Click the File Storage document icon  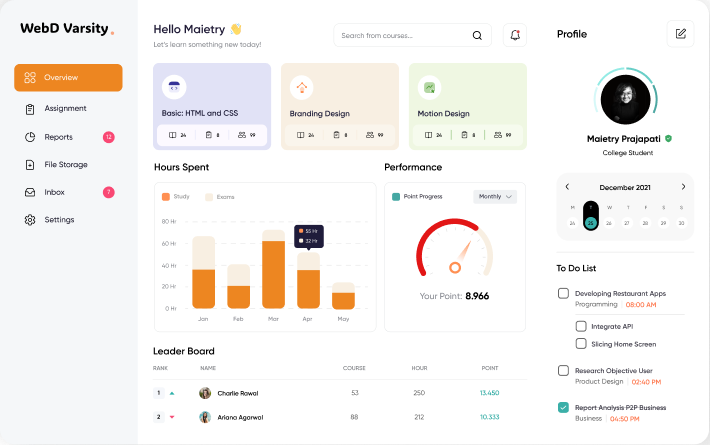[30, 165]
